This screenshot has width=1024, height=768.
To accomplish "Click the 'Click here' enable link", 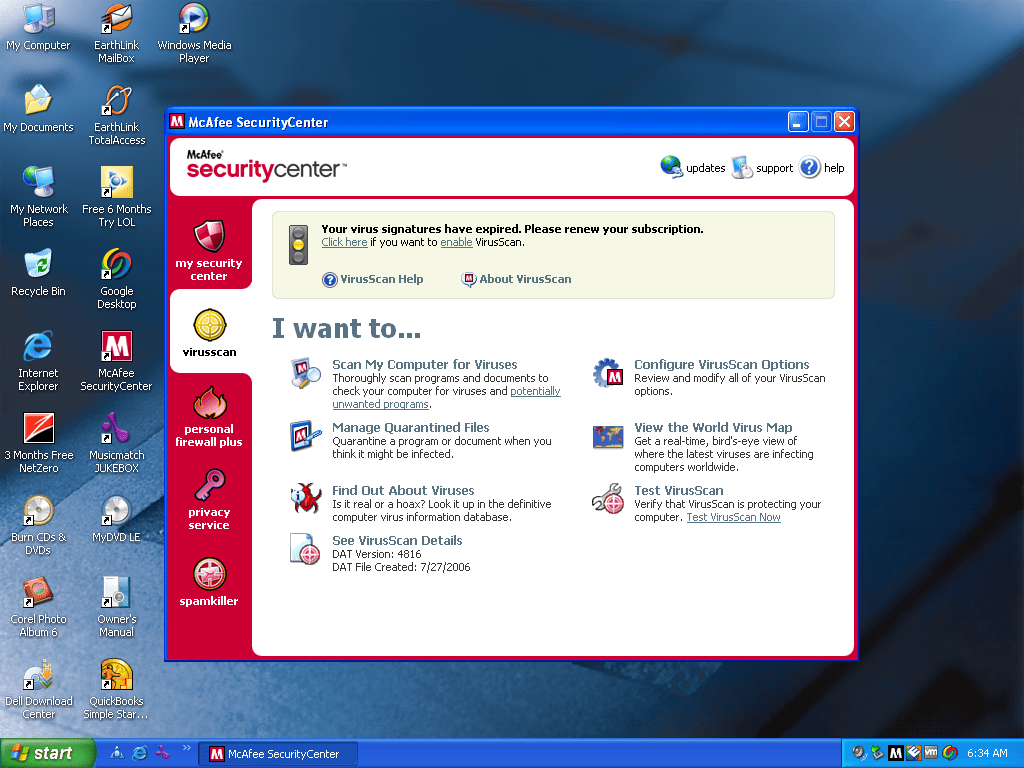I will tap(344, 242).
